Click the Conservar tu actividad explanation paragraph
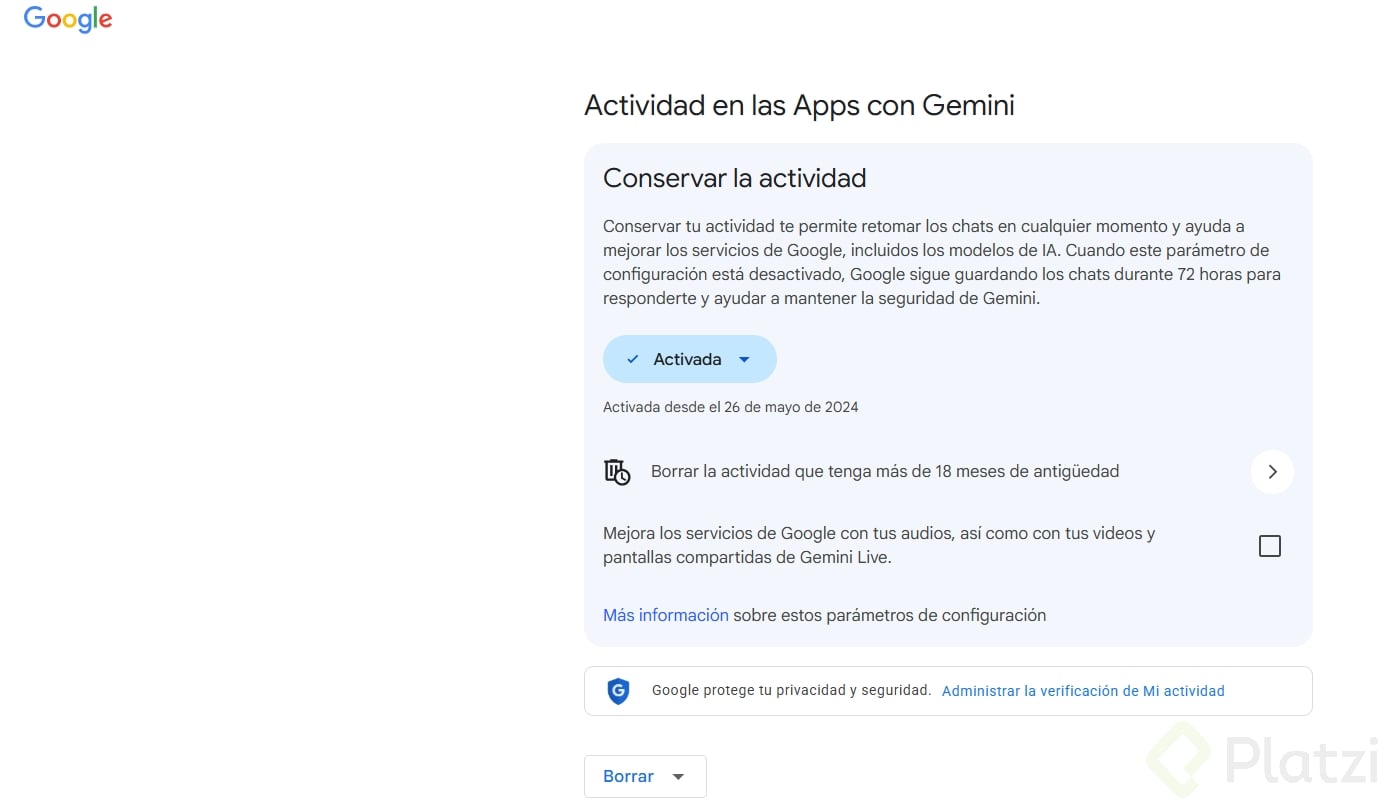This screenshot has width=1392, height=807. (x=942, y=262)
